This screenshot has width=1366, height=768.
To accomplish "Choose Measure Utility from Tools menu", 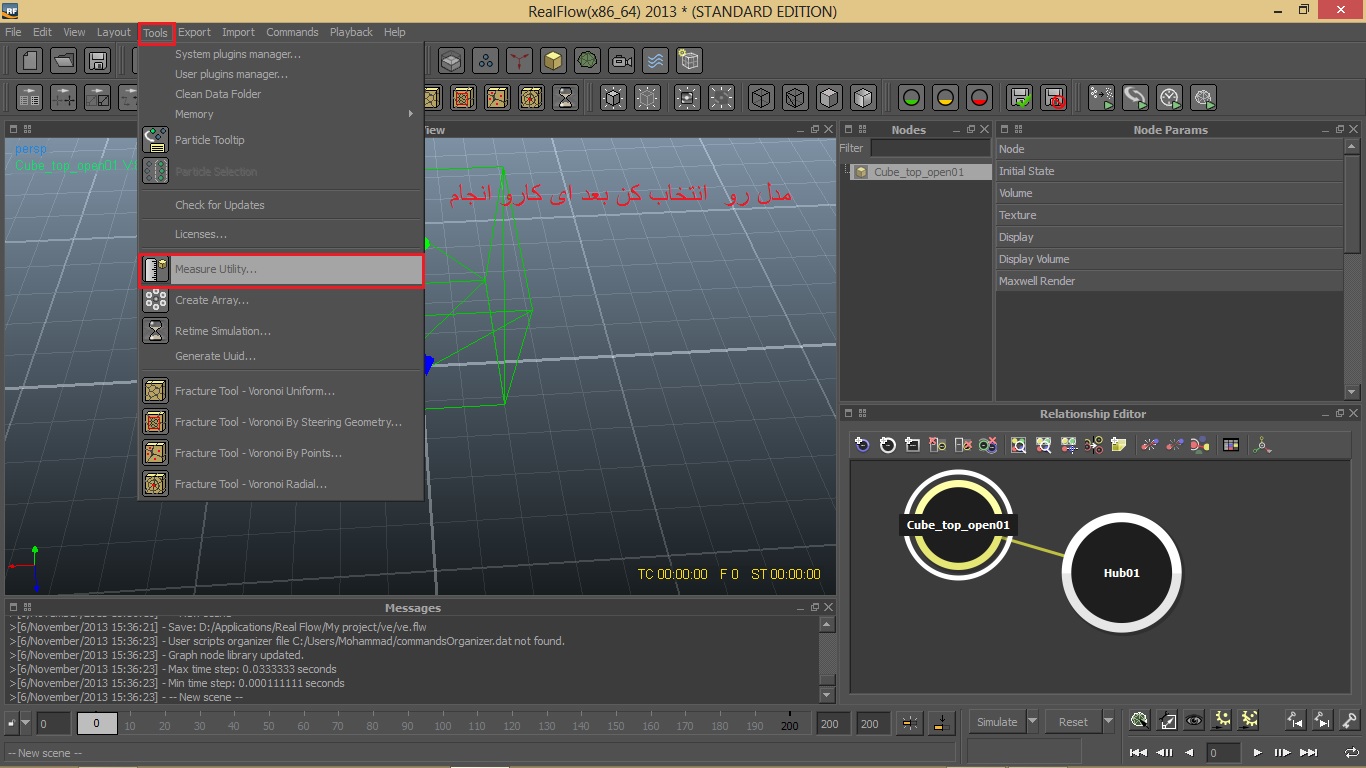I will [x=281, y=270].
